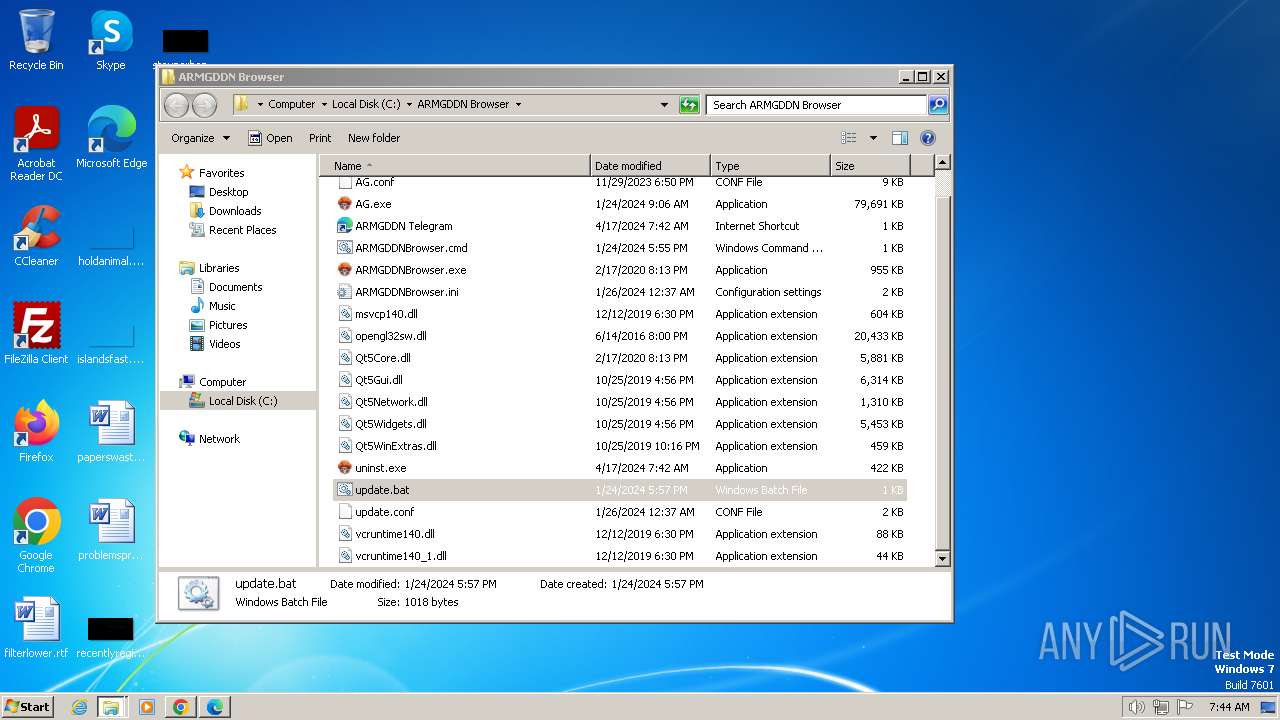Click the New folder toolbar button
1280x720 pixels.
pos(374,138)
